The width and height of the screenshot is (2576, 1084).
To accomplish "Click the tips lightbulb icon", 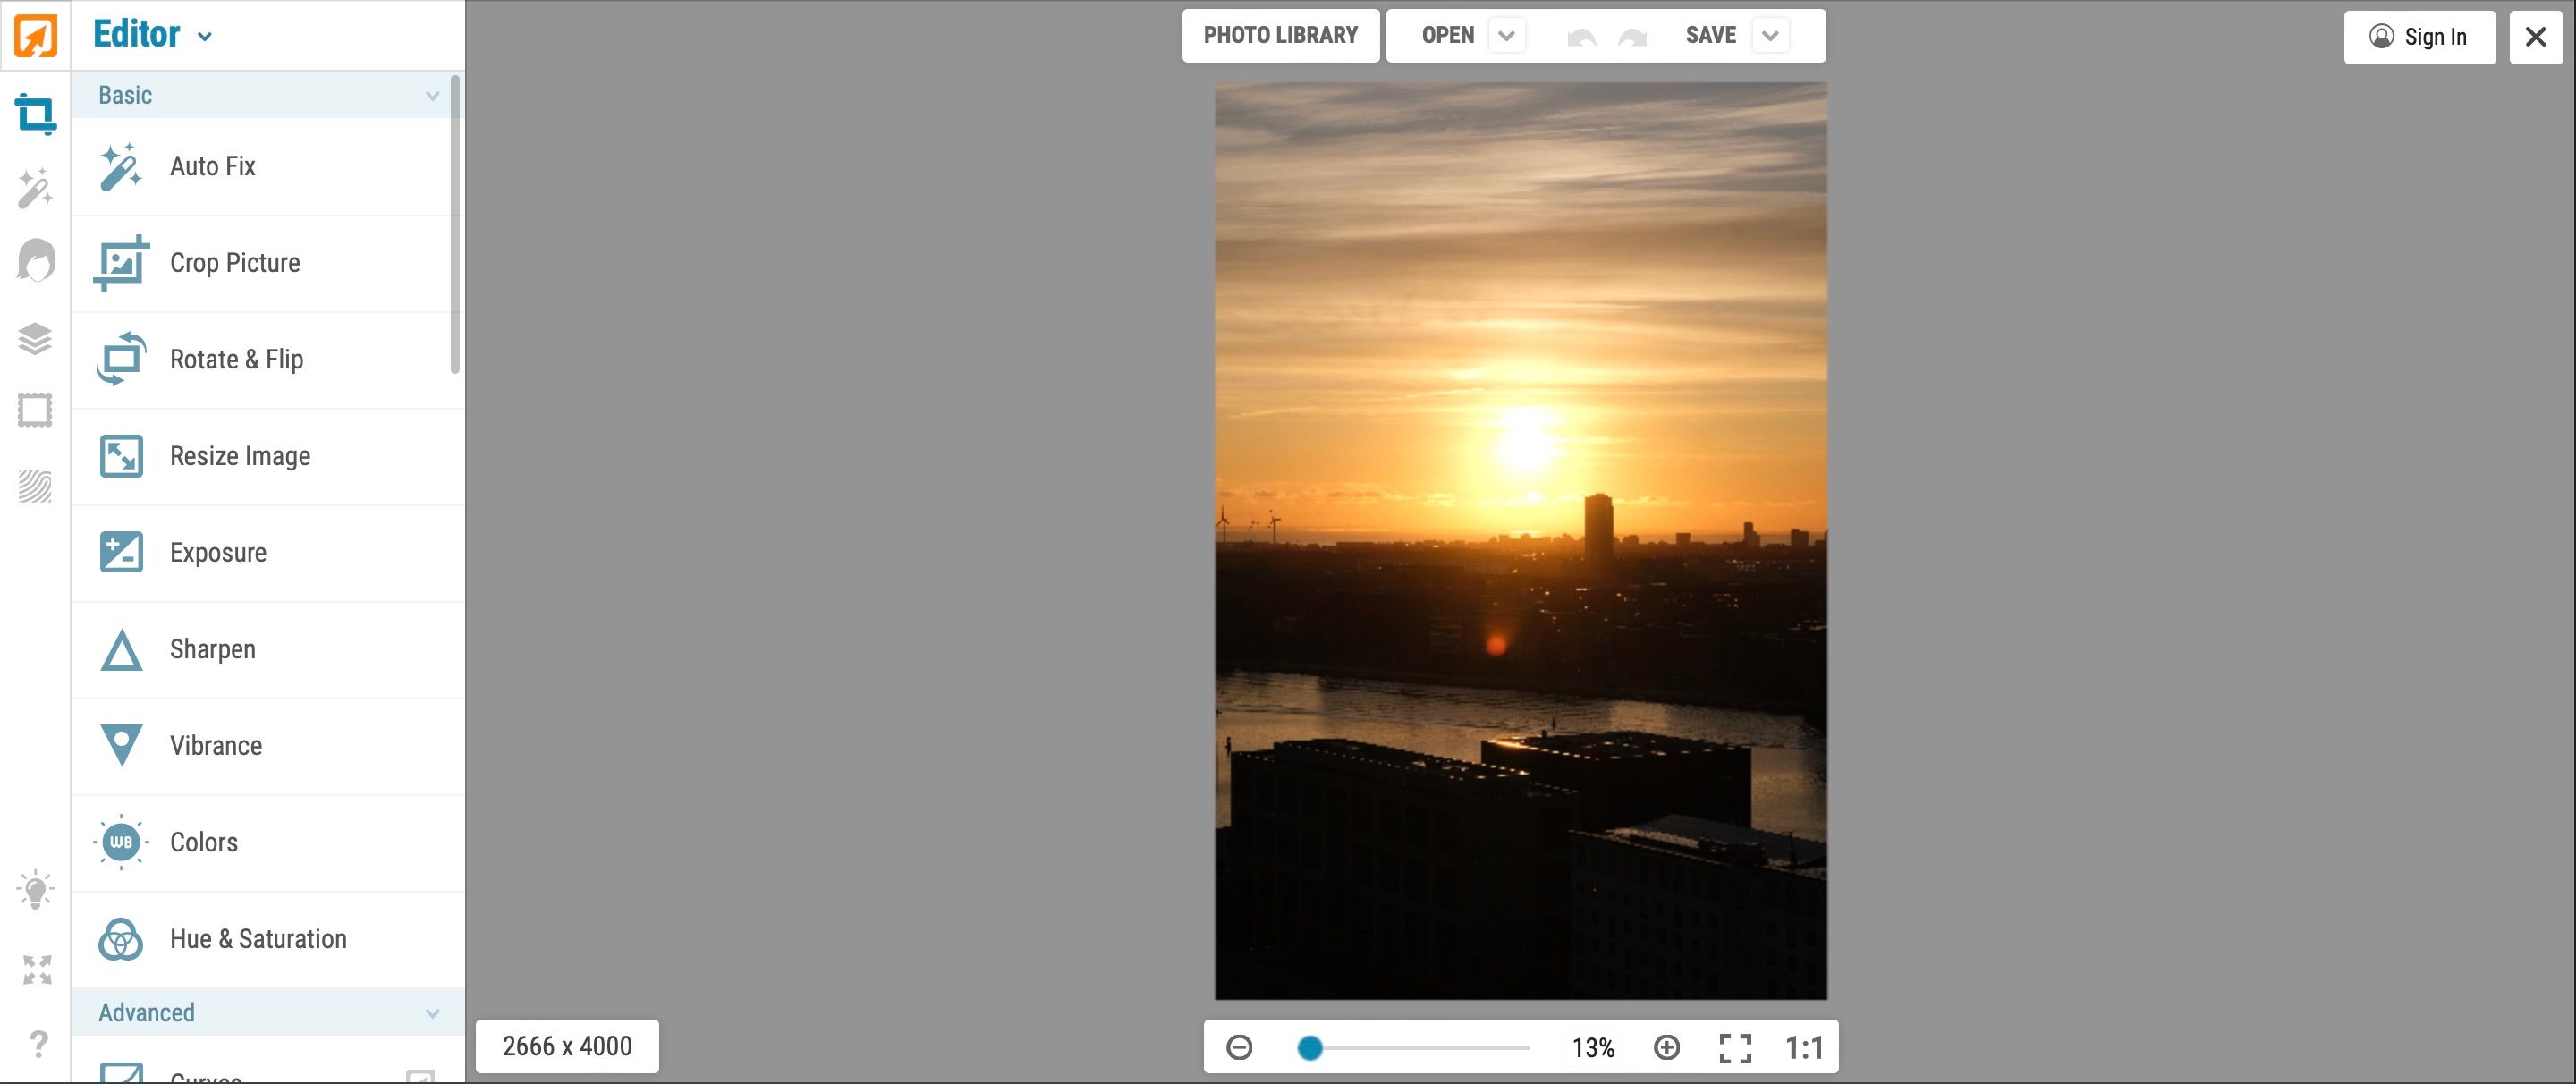I will pyautogui.click(x=35, y=888).
